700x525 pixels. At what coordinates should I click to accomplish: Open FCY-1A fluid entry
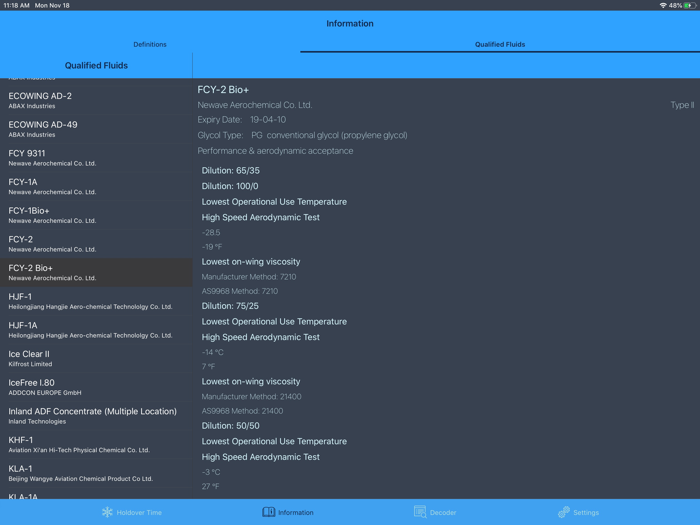pyautogui.click(x=96, y=186)
